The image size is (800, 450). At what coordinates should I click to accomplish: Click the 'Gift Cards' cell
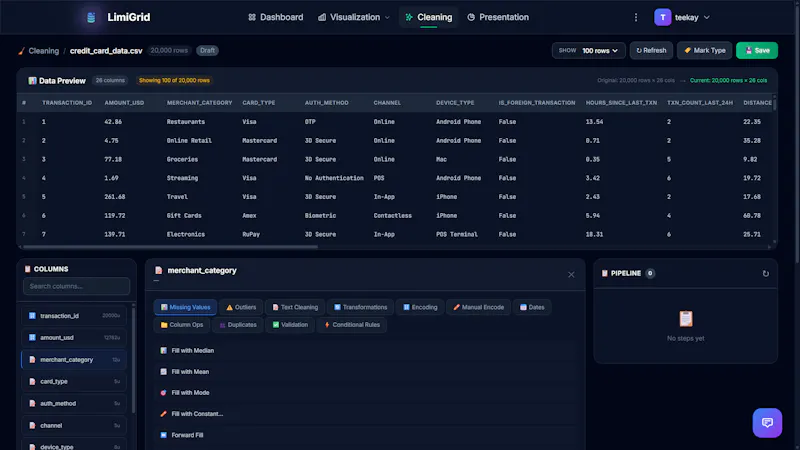[x=184, y=216]
